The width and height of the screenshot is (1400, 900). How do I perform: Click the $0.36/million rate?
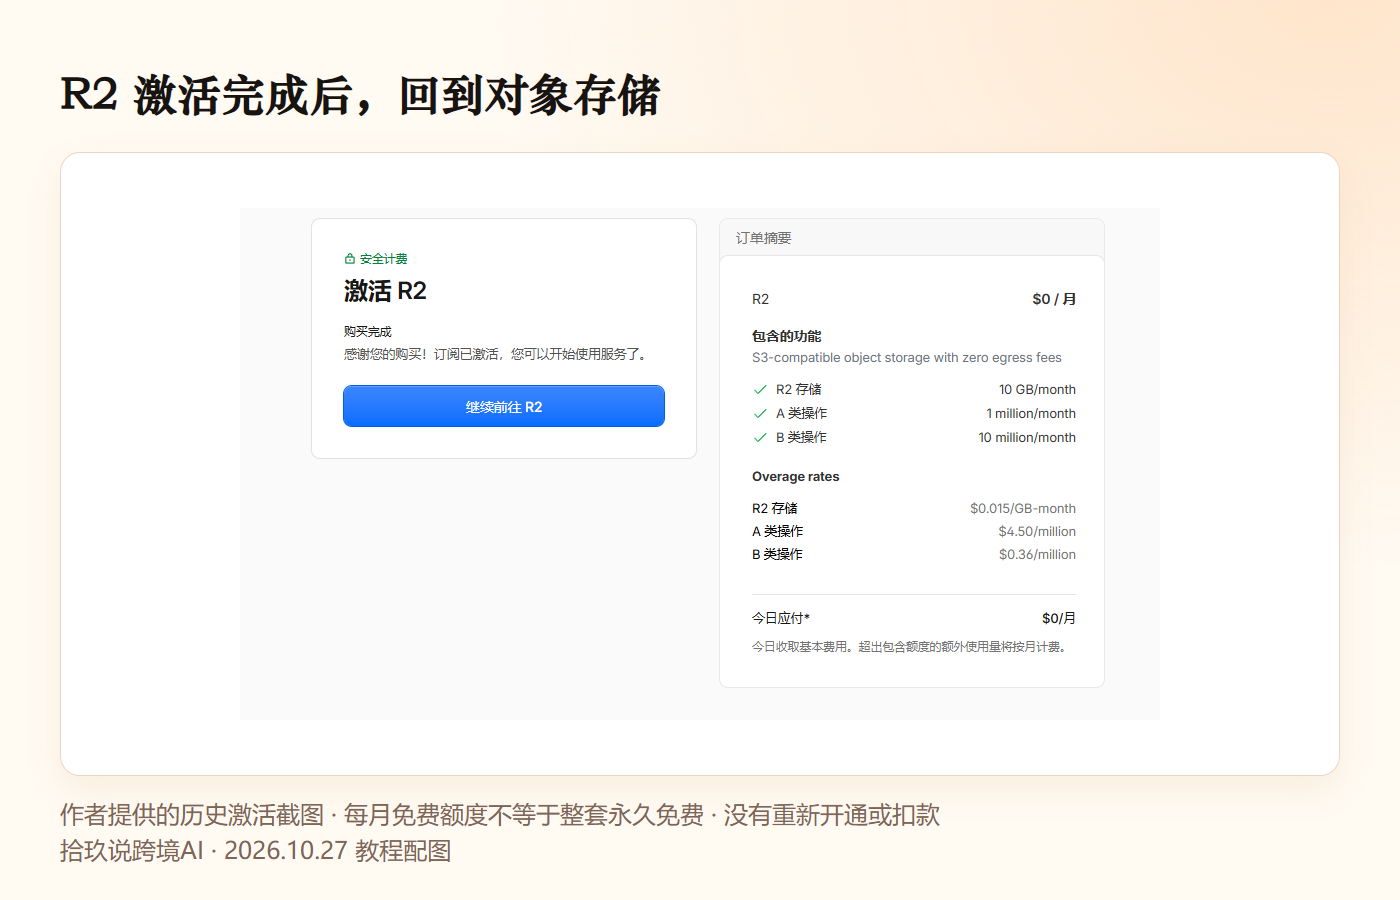[x=1037, y=555]
